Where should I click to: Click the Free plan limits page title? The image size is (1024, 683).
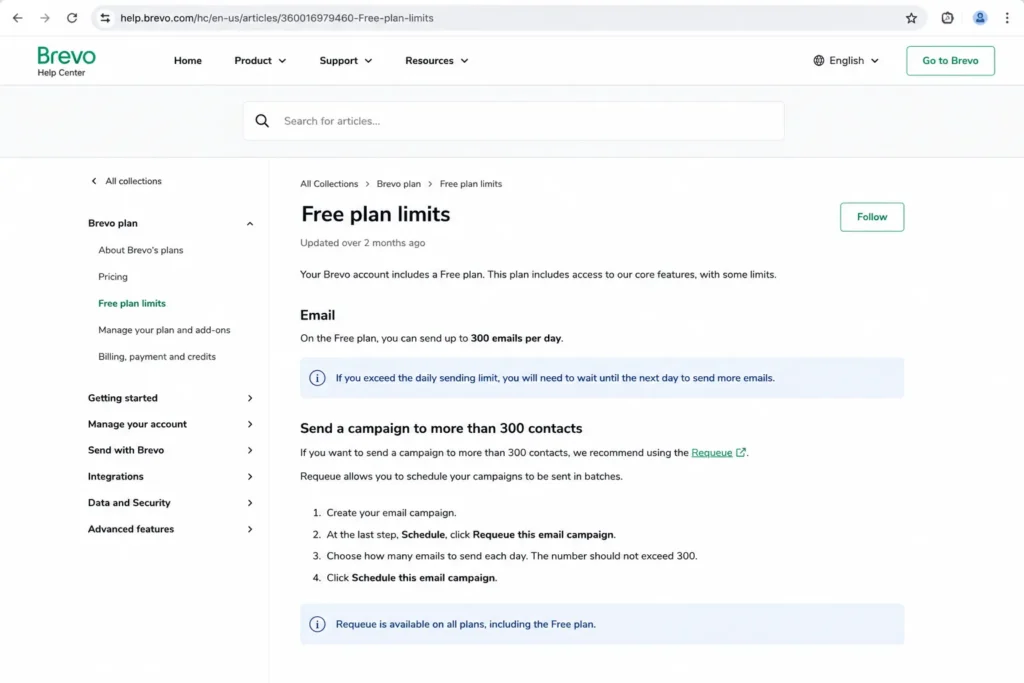point(376,214)
